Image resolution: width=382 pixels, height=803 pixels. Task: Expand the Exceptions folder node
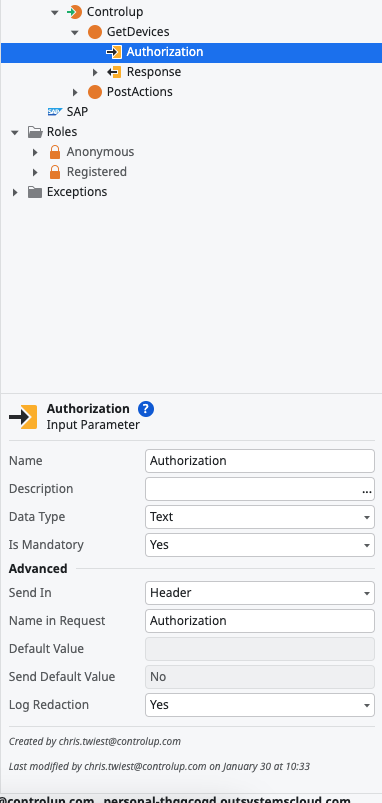tap(15, 192)
